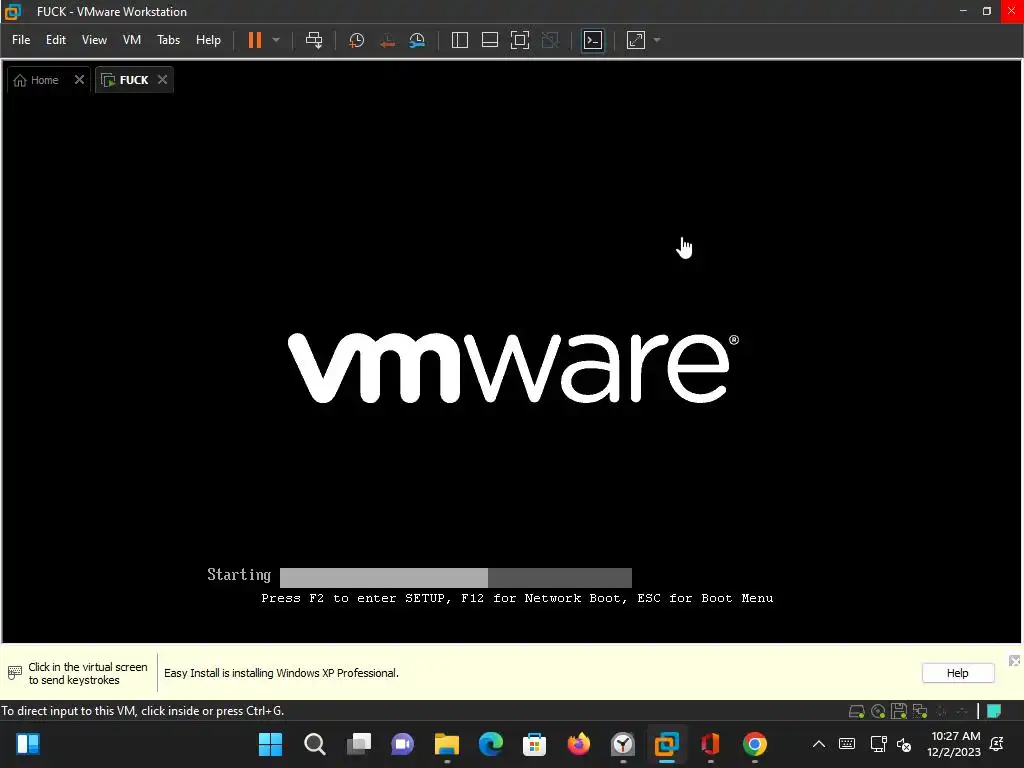Open the Microsoft Office taskbar icon
The height and width of the screenshot is (768, 1024).
[x=711, y=744]
